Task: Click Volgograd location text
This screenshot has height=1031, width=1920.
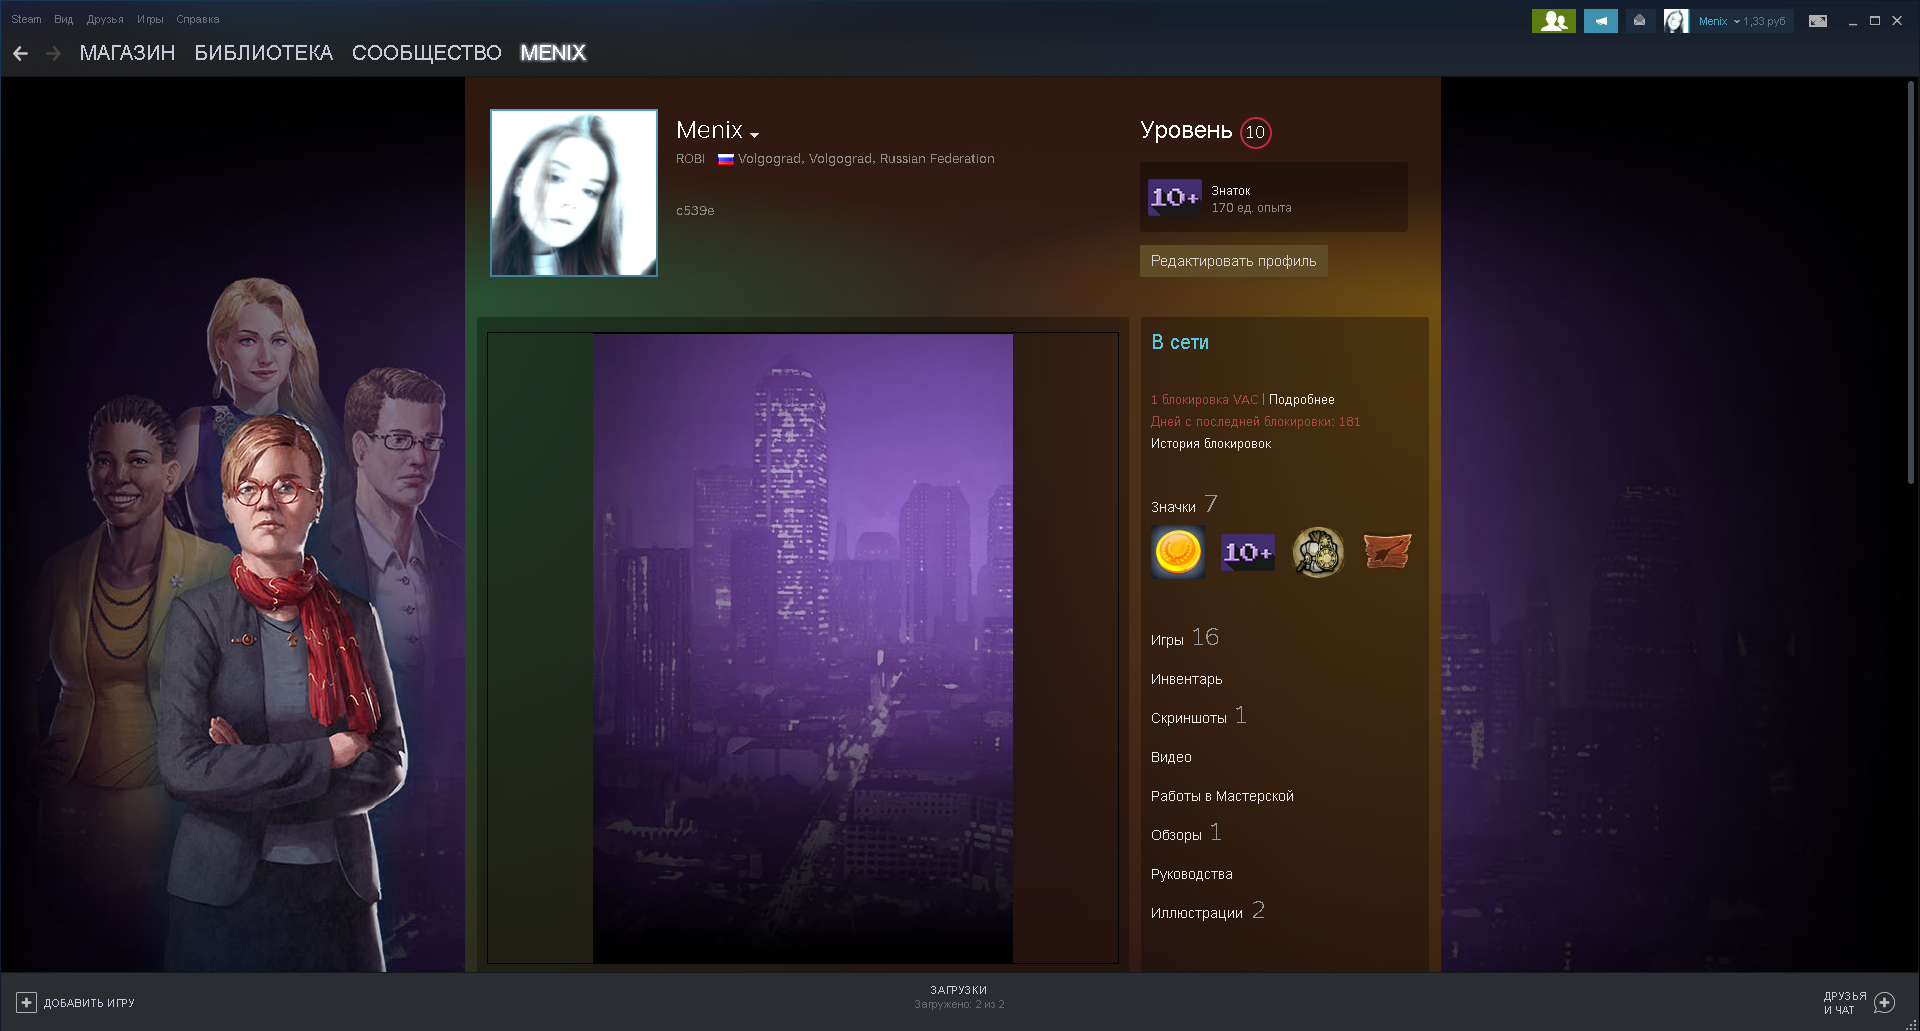Action: pos(866,159)
